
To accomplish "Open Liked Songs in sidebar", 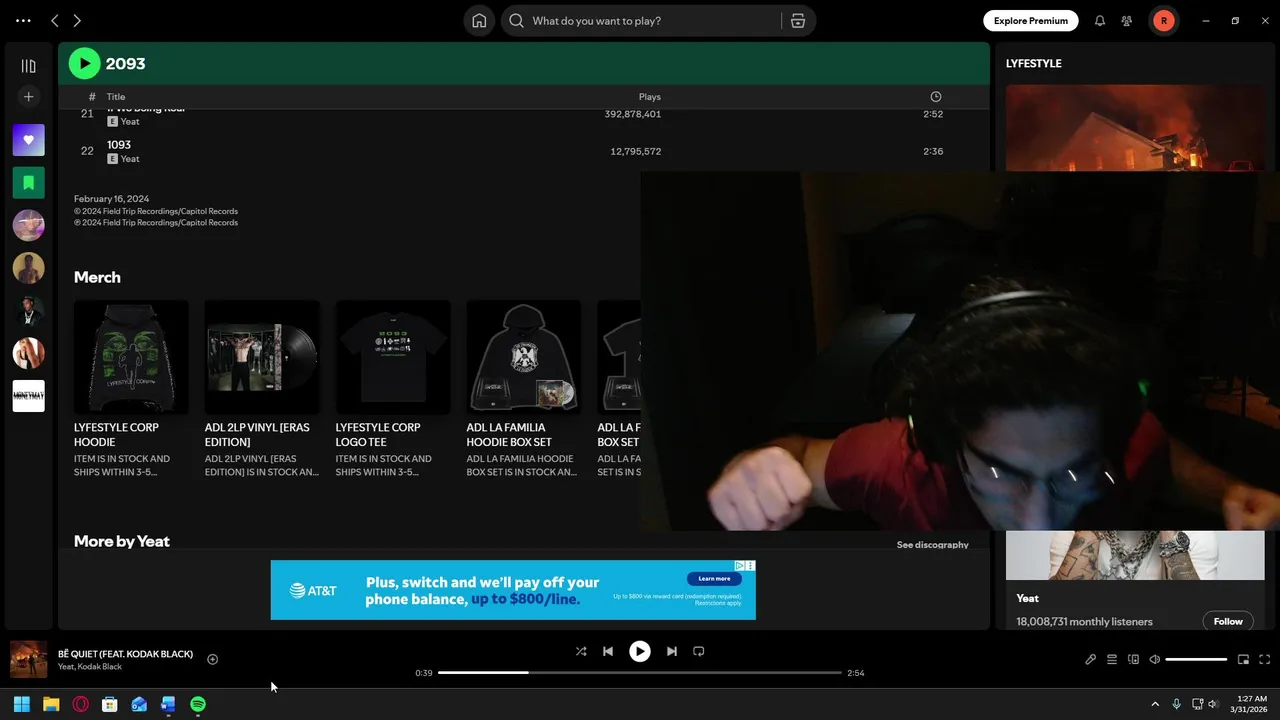I will tap(28, 140).
